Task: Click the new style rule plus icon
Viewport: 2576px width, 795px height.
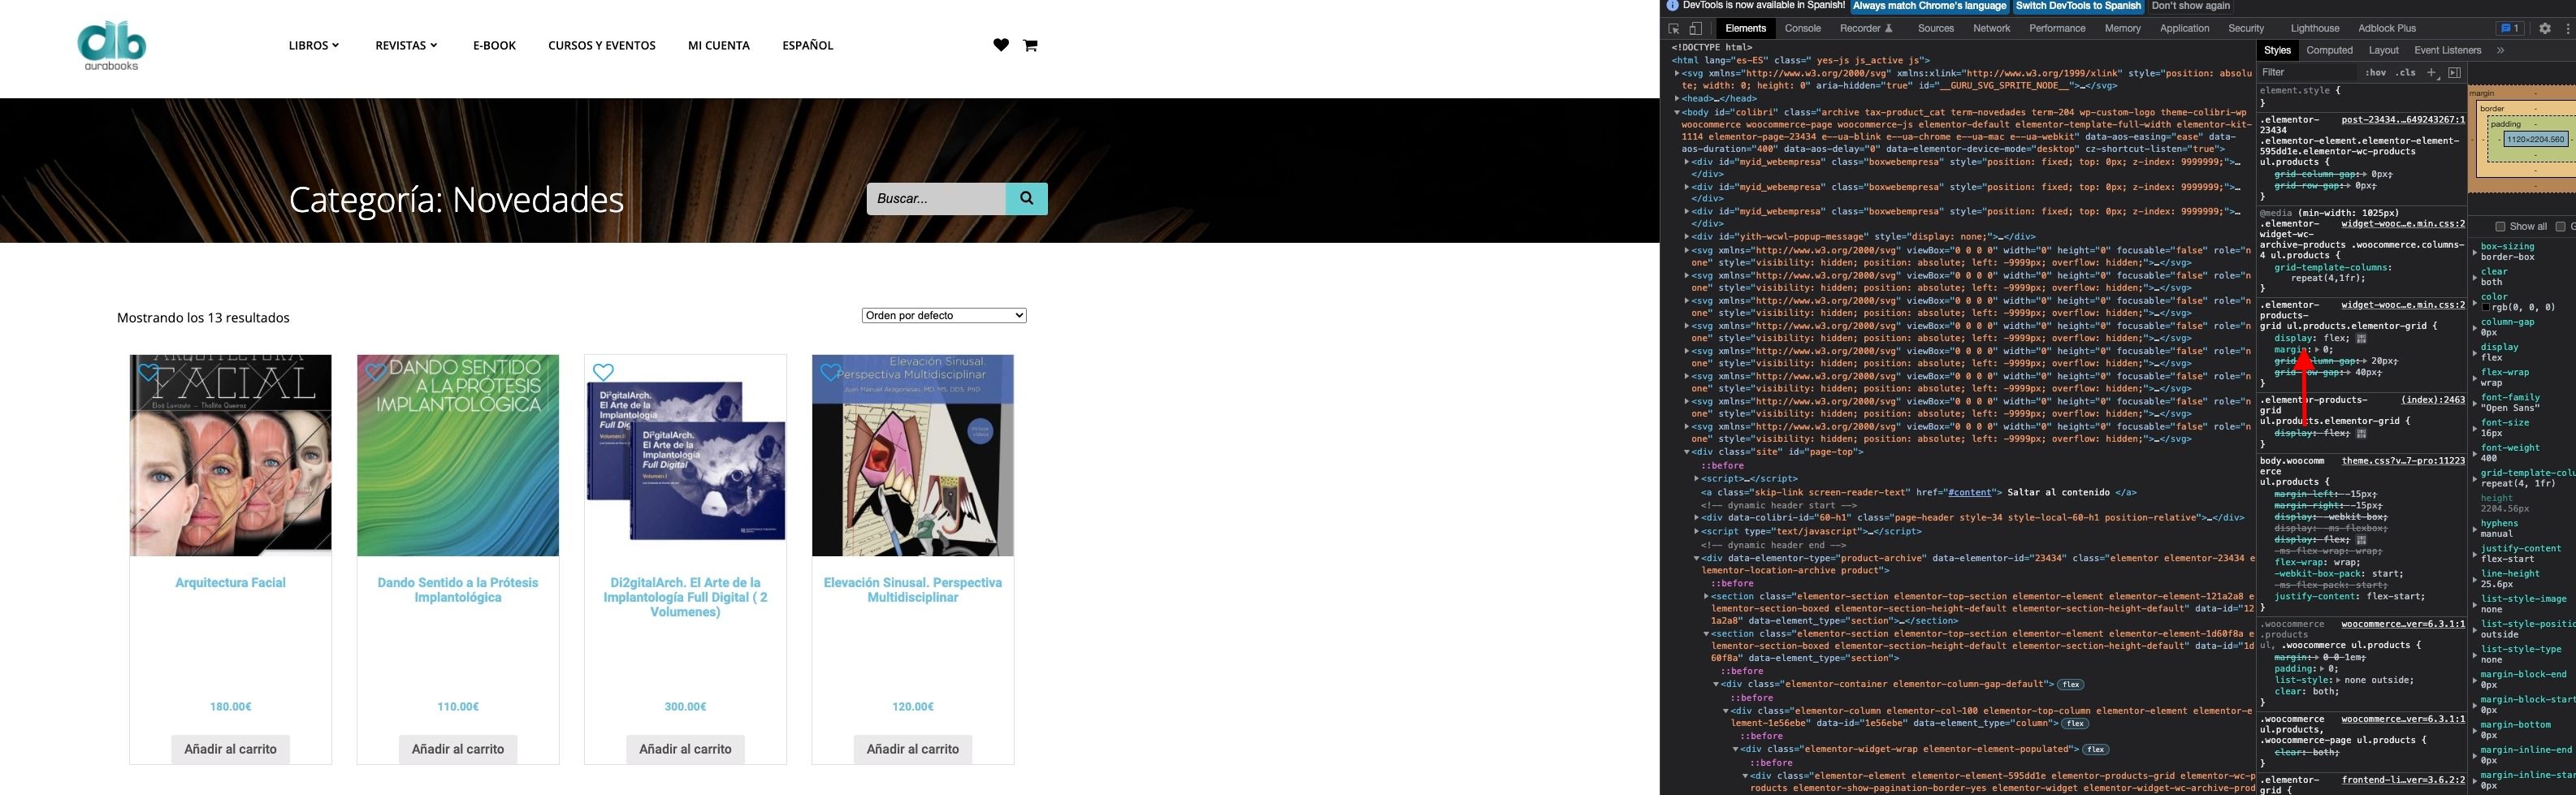Action: (2432, 73)
